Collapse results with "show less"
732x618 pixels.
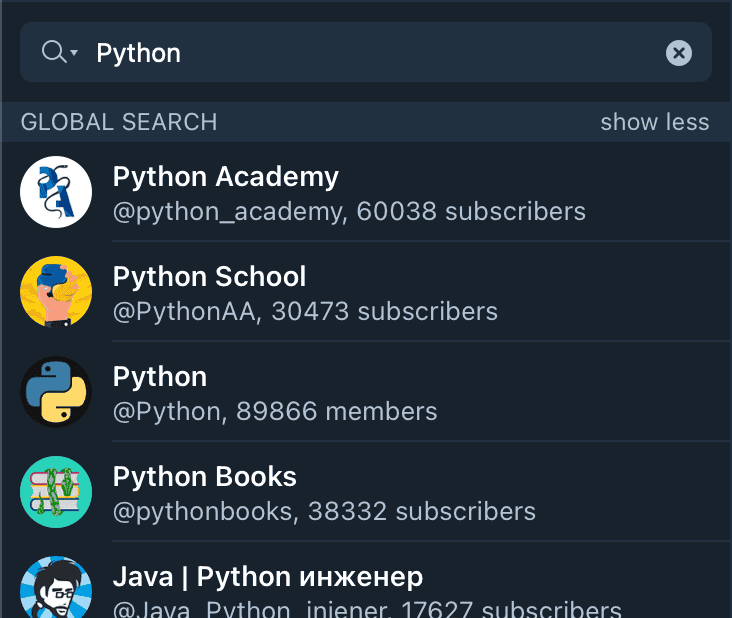(x=654, y=122)
